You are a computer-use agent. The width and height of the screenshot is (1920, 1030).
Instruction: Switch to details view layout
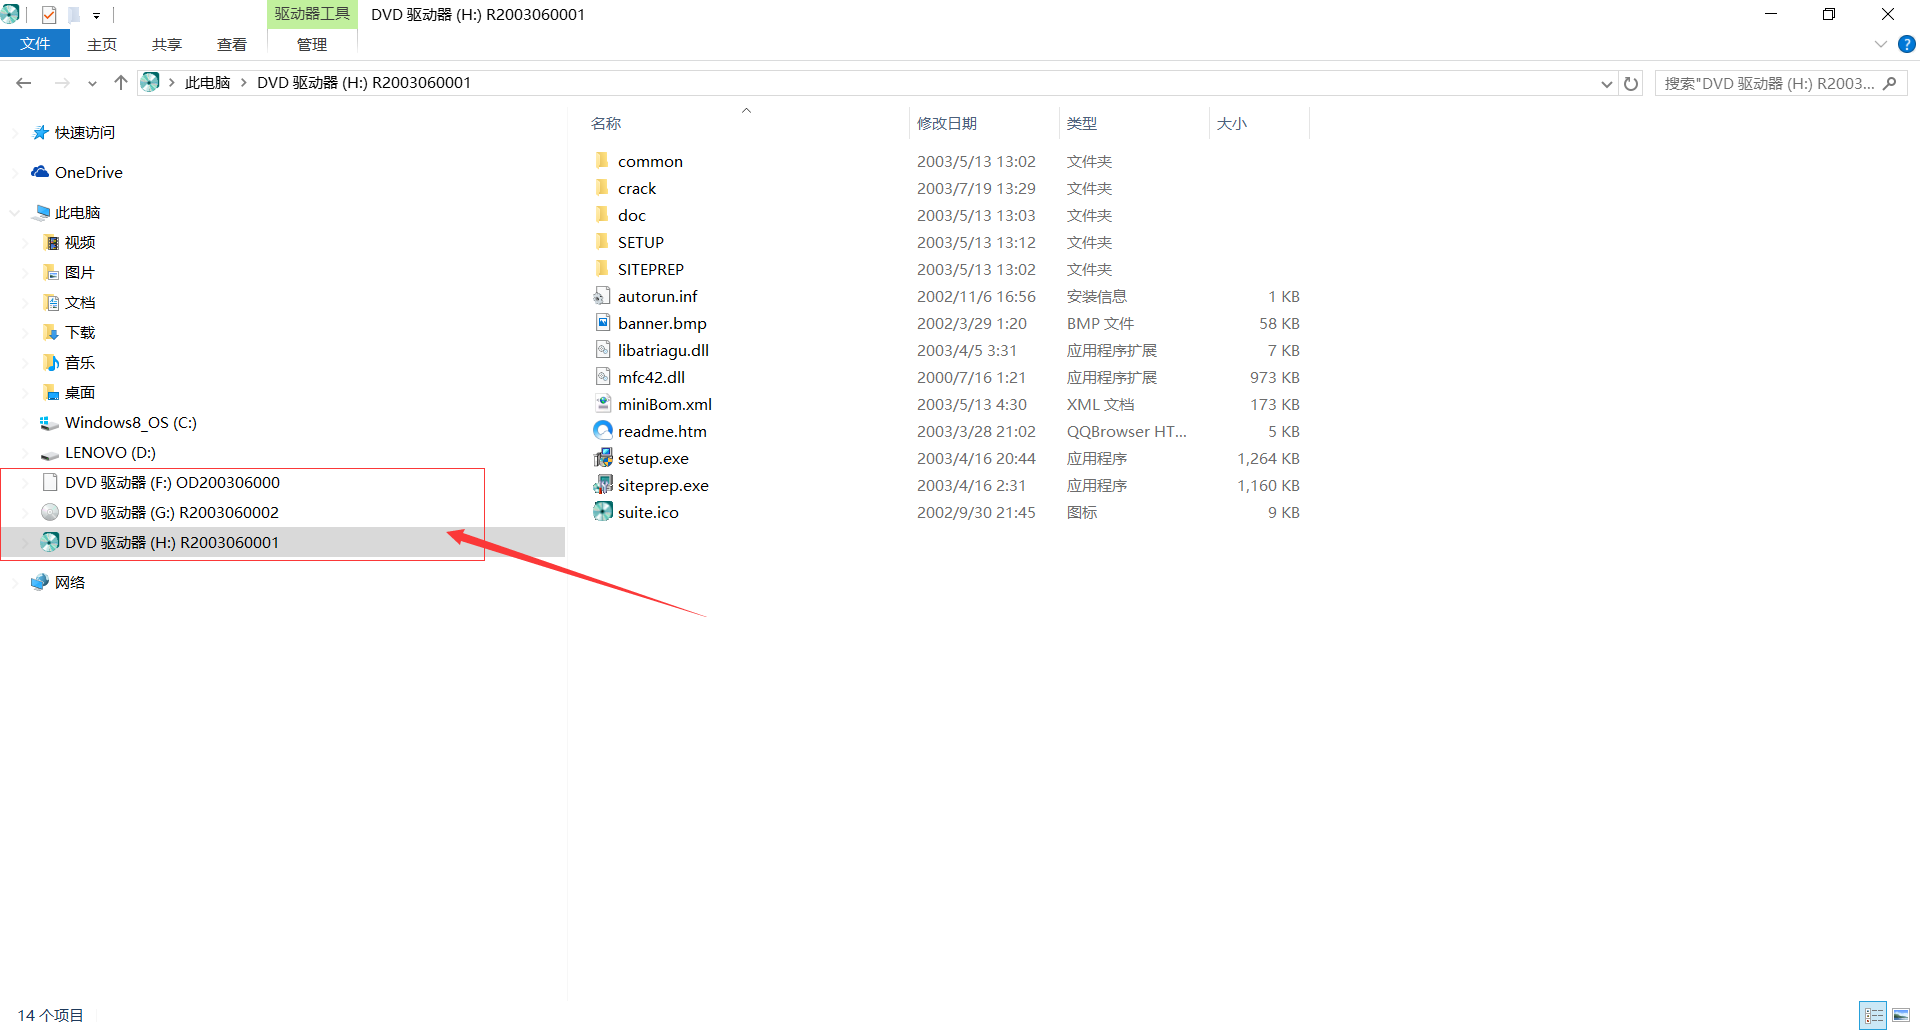1873,1015
